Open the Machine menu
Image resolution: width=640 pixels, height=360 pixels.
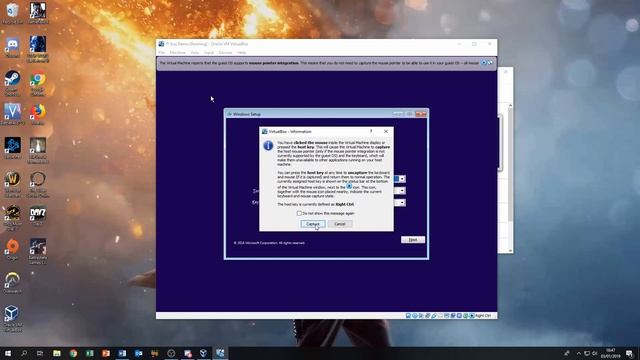tap(178, 53)
